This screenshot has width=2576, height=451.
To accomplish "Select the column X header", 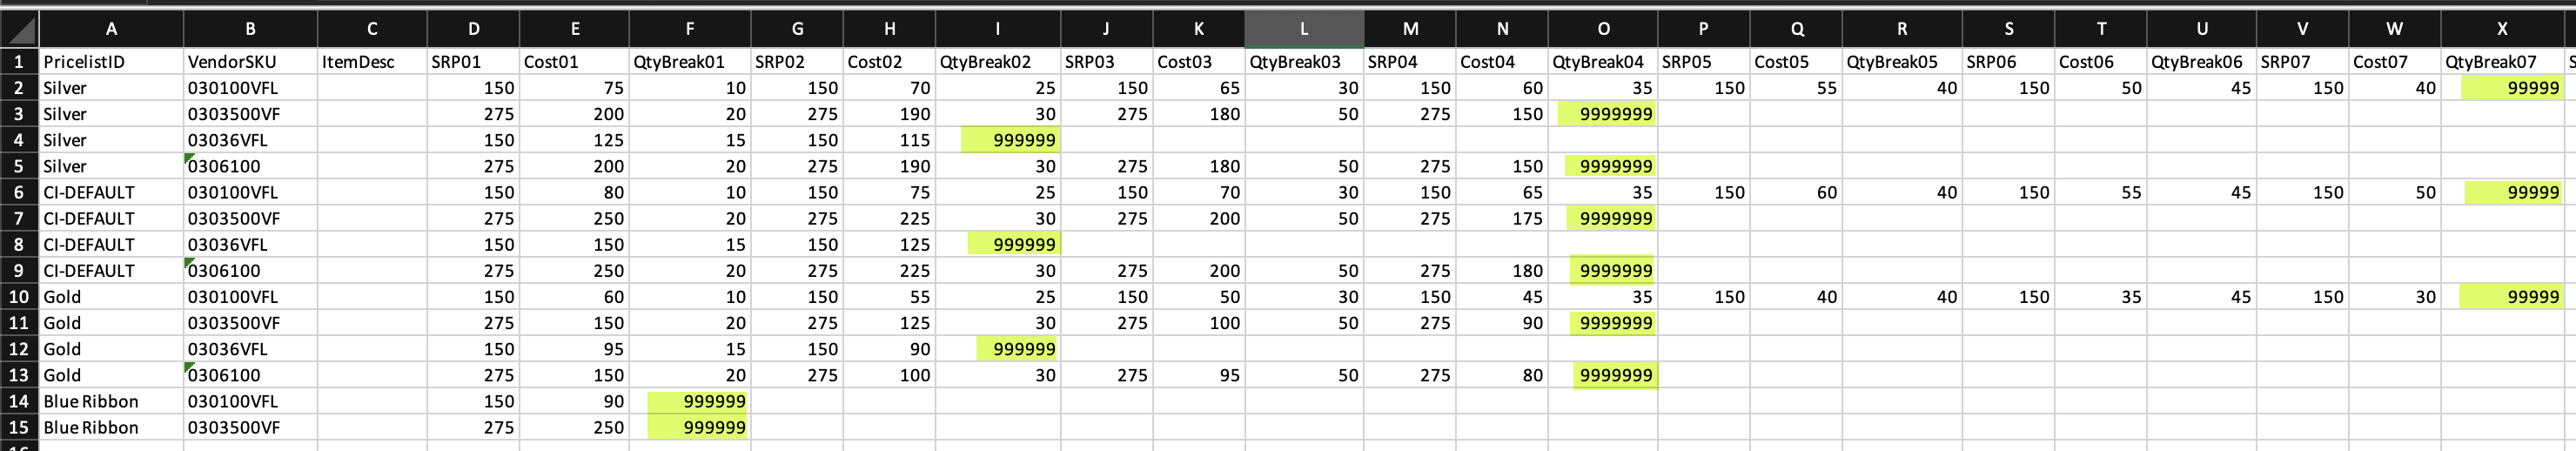I will coord(2502,29).
